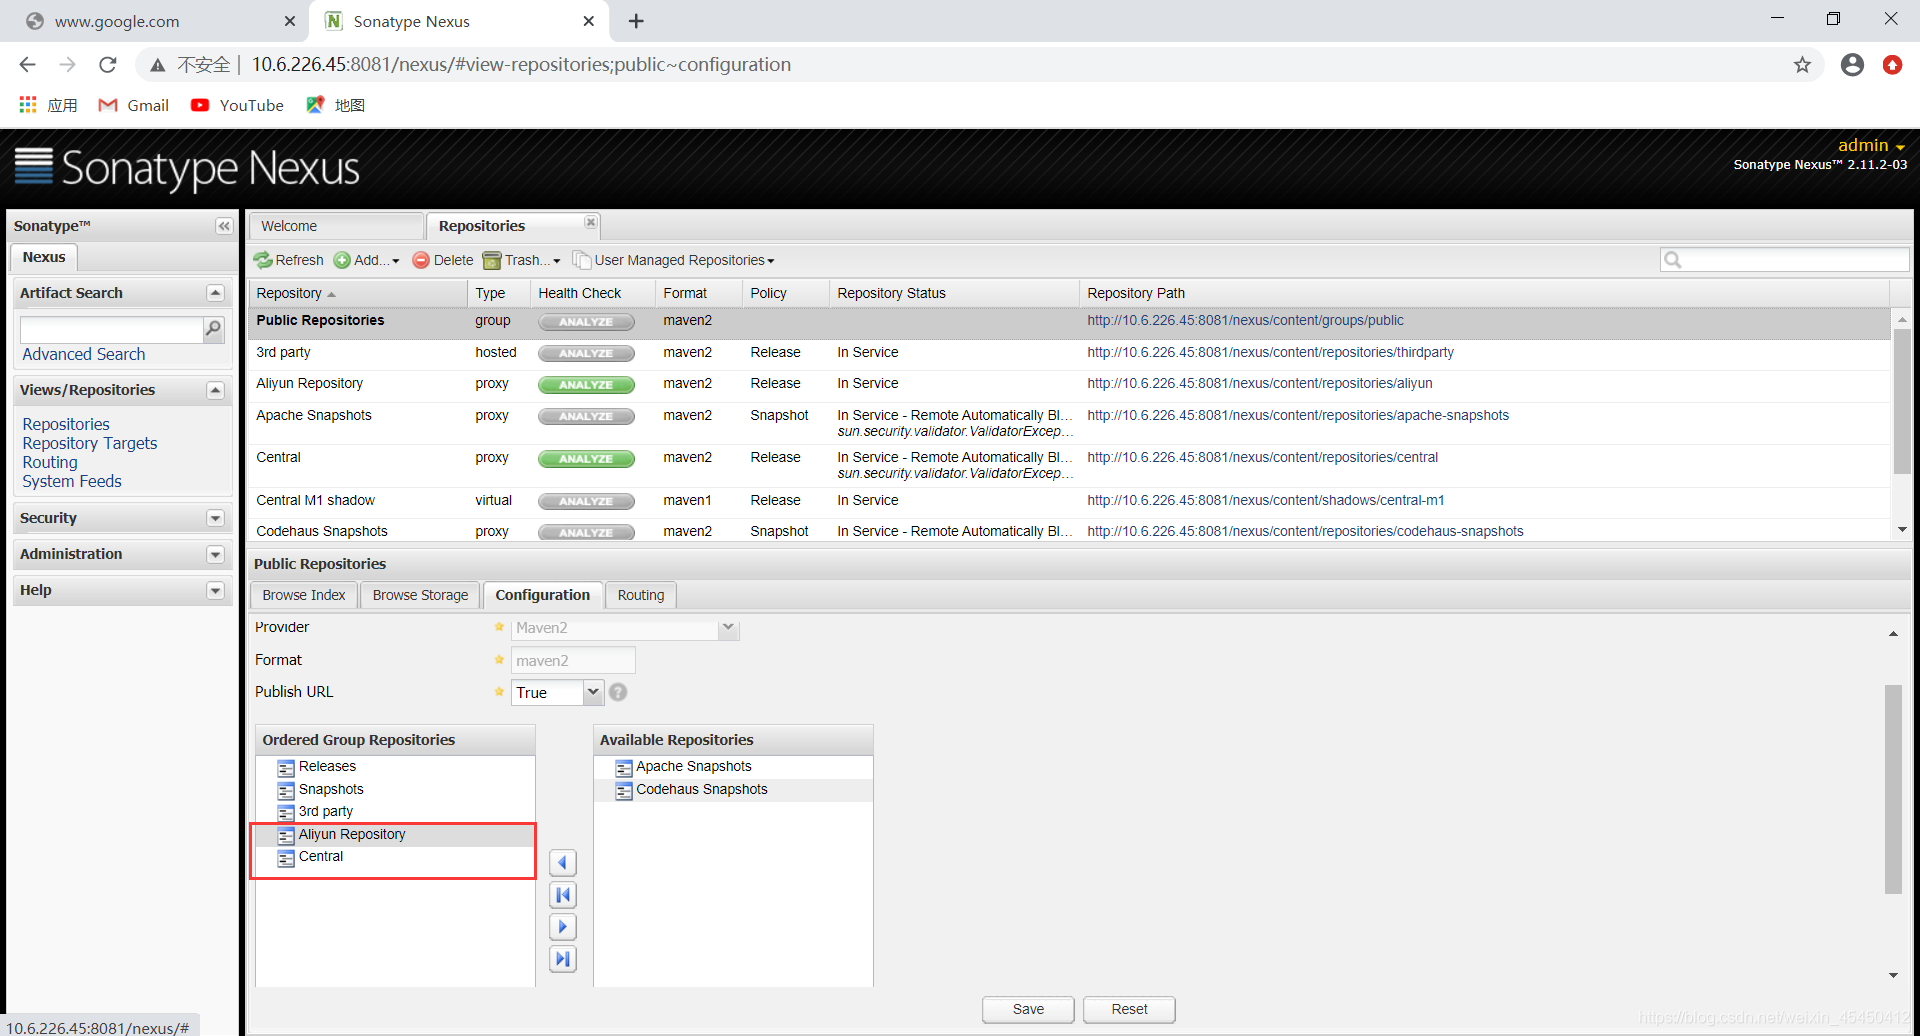This screenshot has width=1920, height=1036.
Task: Click Analyze for Aliyun Repository
Action: 586,385
